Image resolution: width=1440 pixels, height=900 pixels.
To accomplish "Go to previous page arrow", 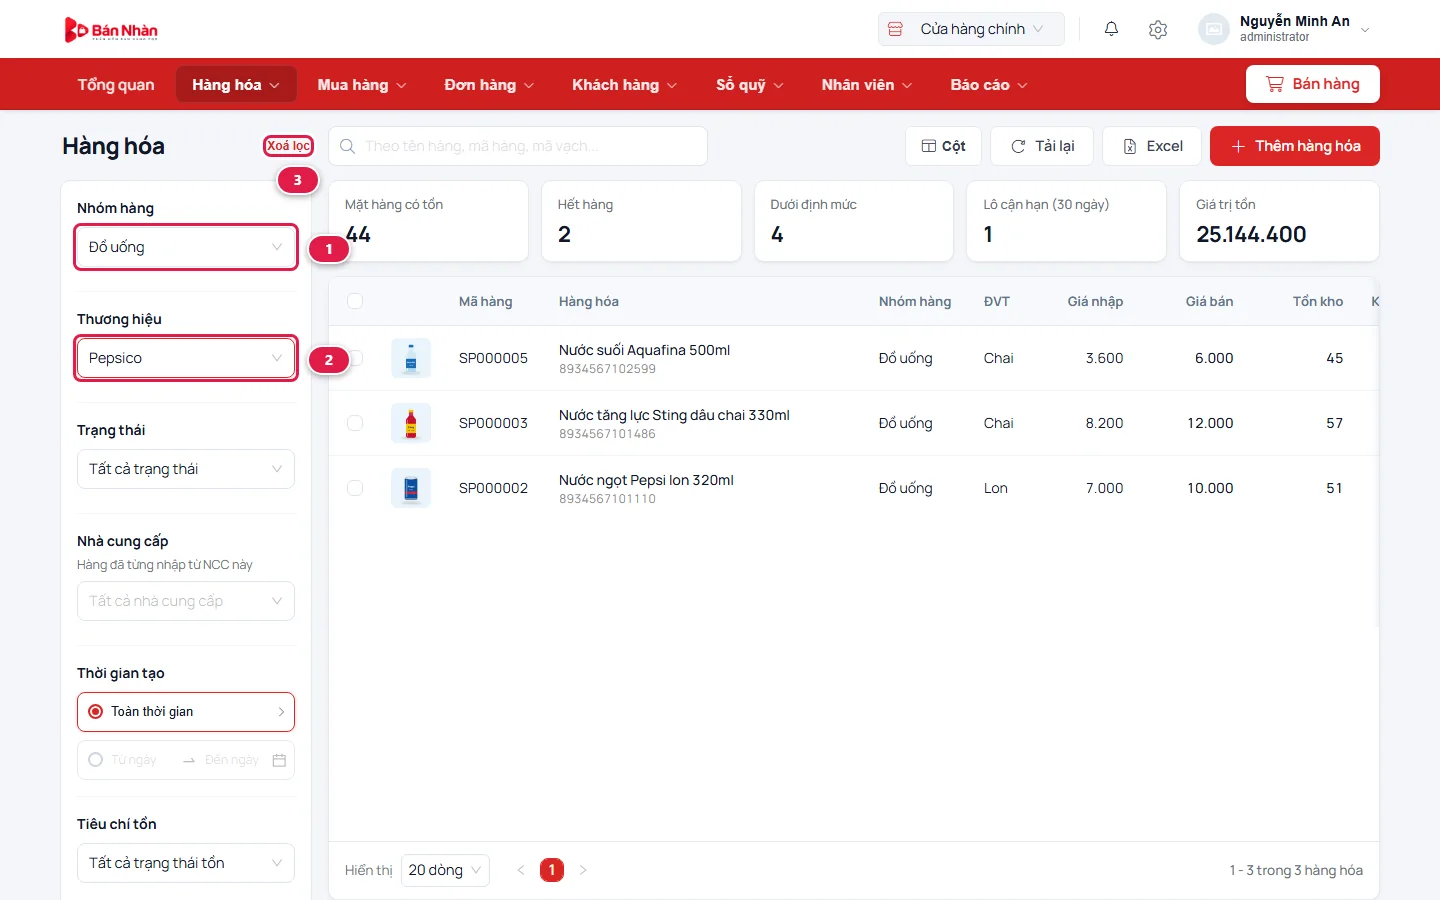I will tap(521, 870).
